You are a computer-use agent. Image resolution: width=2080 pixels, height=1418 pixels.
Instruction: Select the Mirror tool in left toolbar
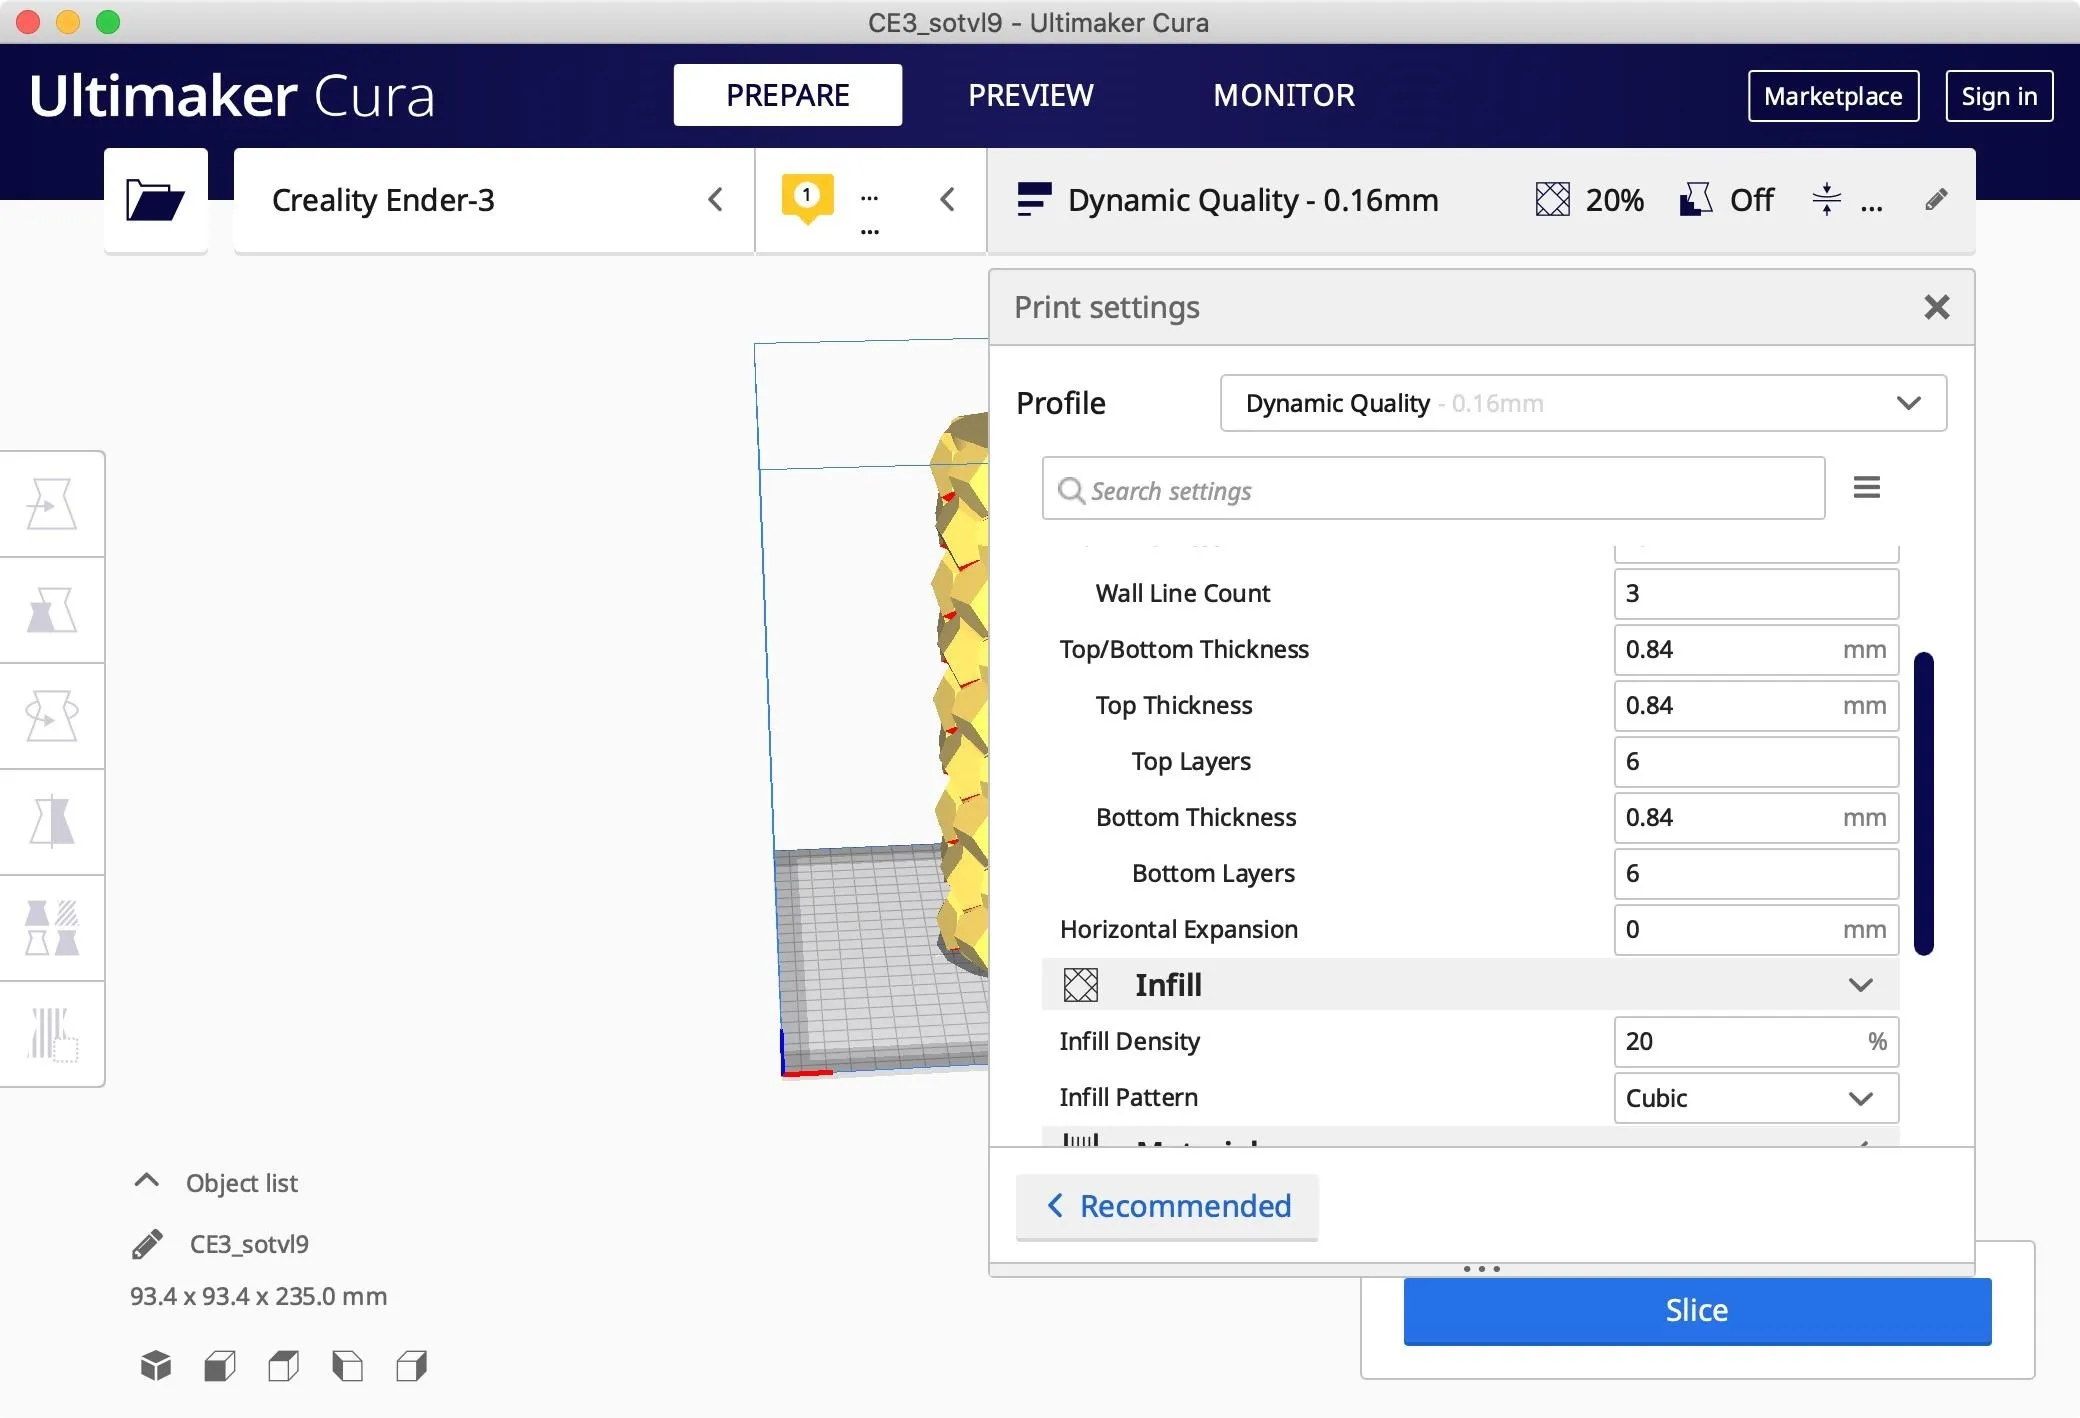click(52, 822)
